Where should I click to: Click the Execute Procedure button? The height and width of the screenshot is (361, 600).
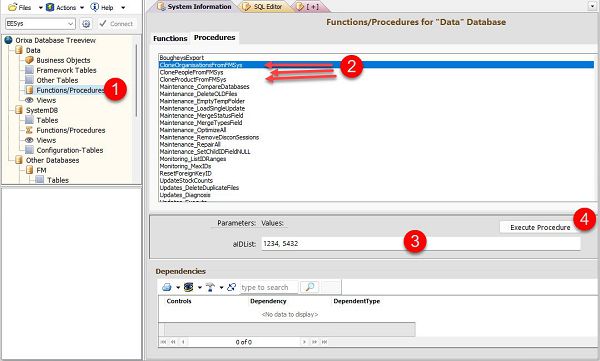[540, 227]
